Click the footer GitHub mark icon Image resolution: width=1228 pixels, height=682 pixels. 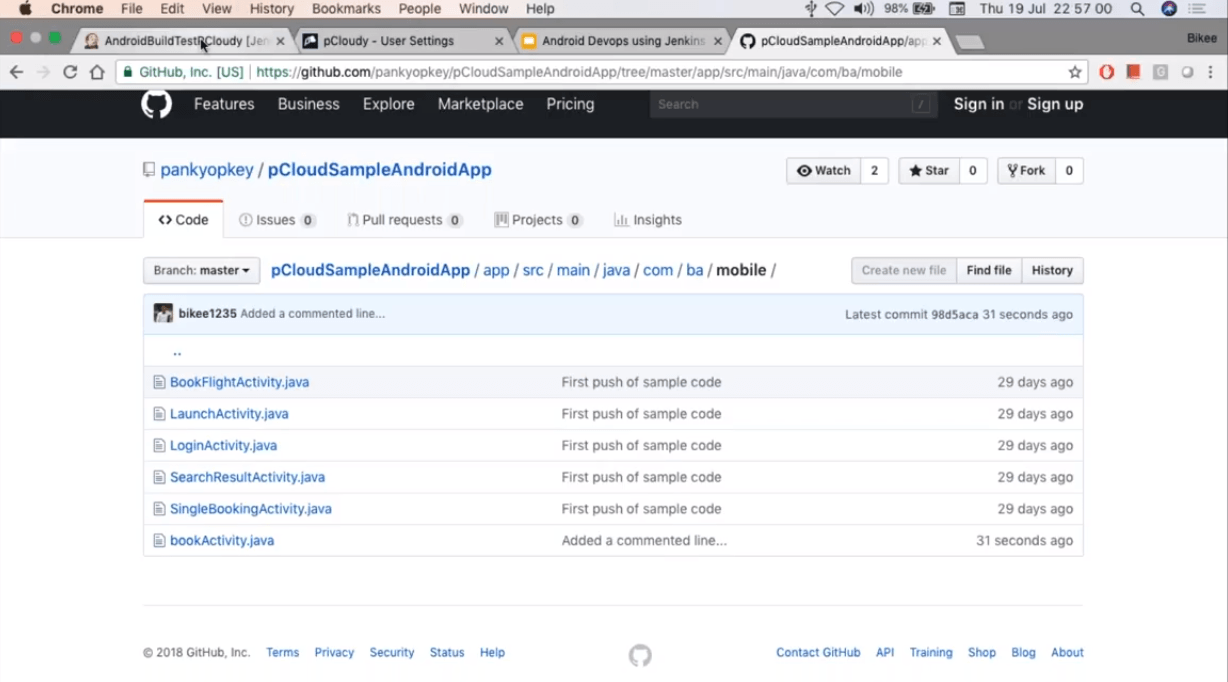tap(640, 655)
